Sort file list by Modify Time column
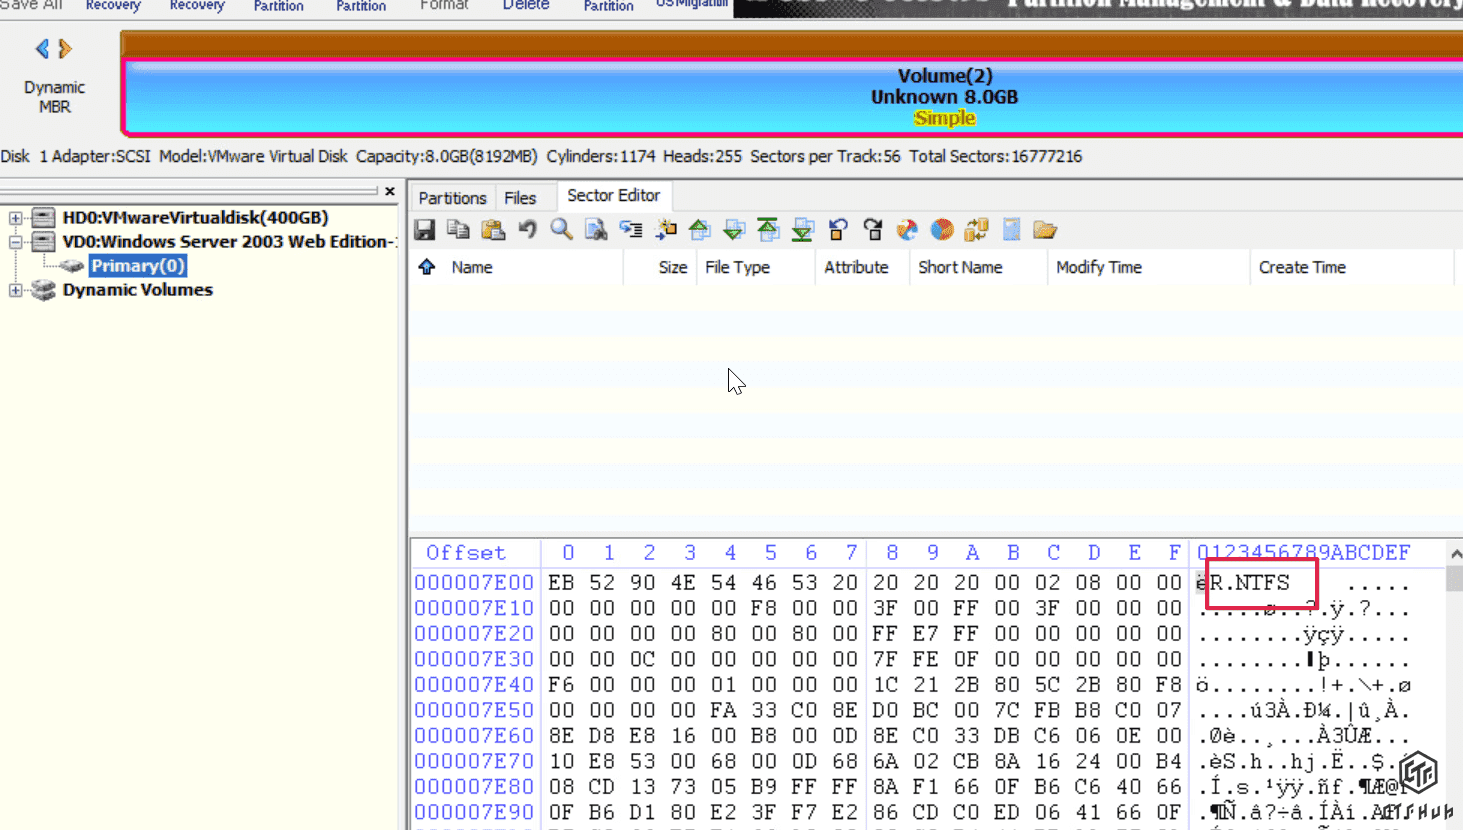1463x830 pixels. coord(1099,267)
